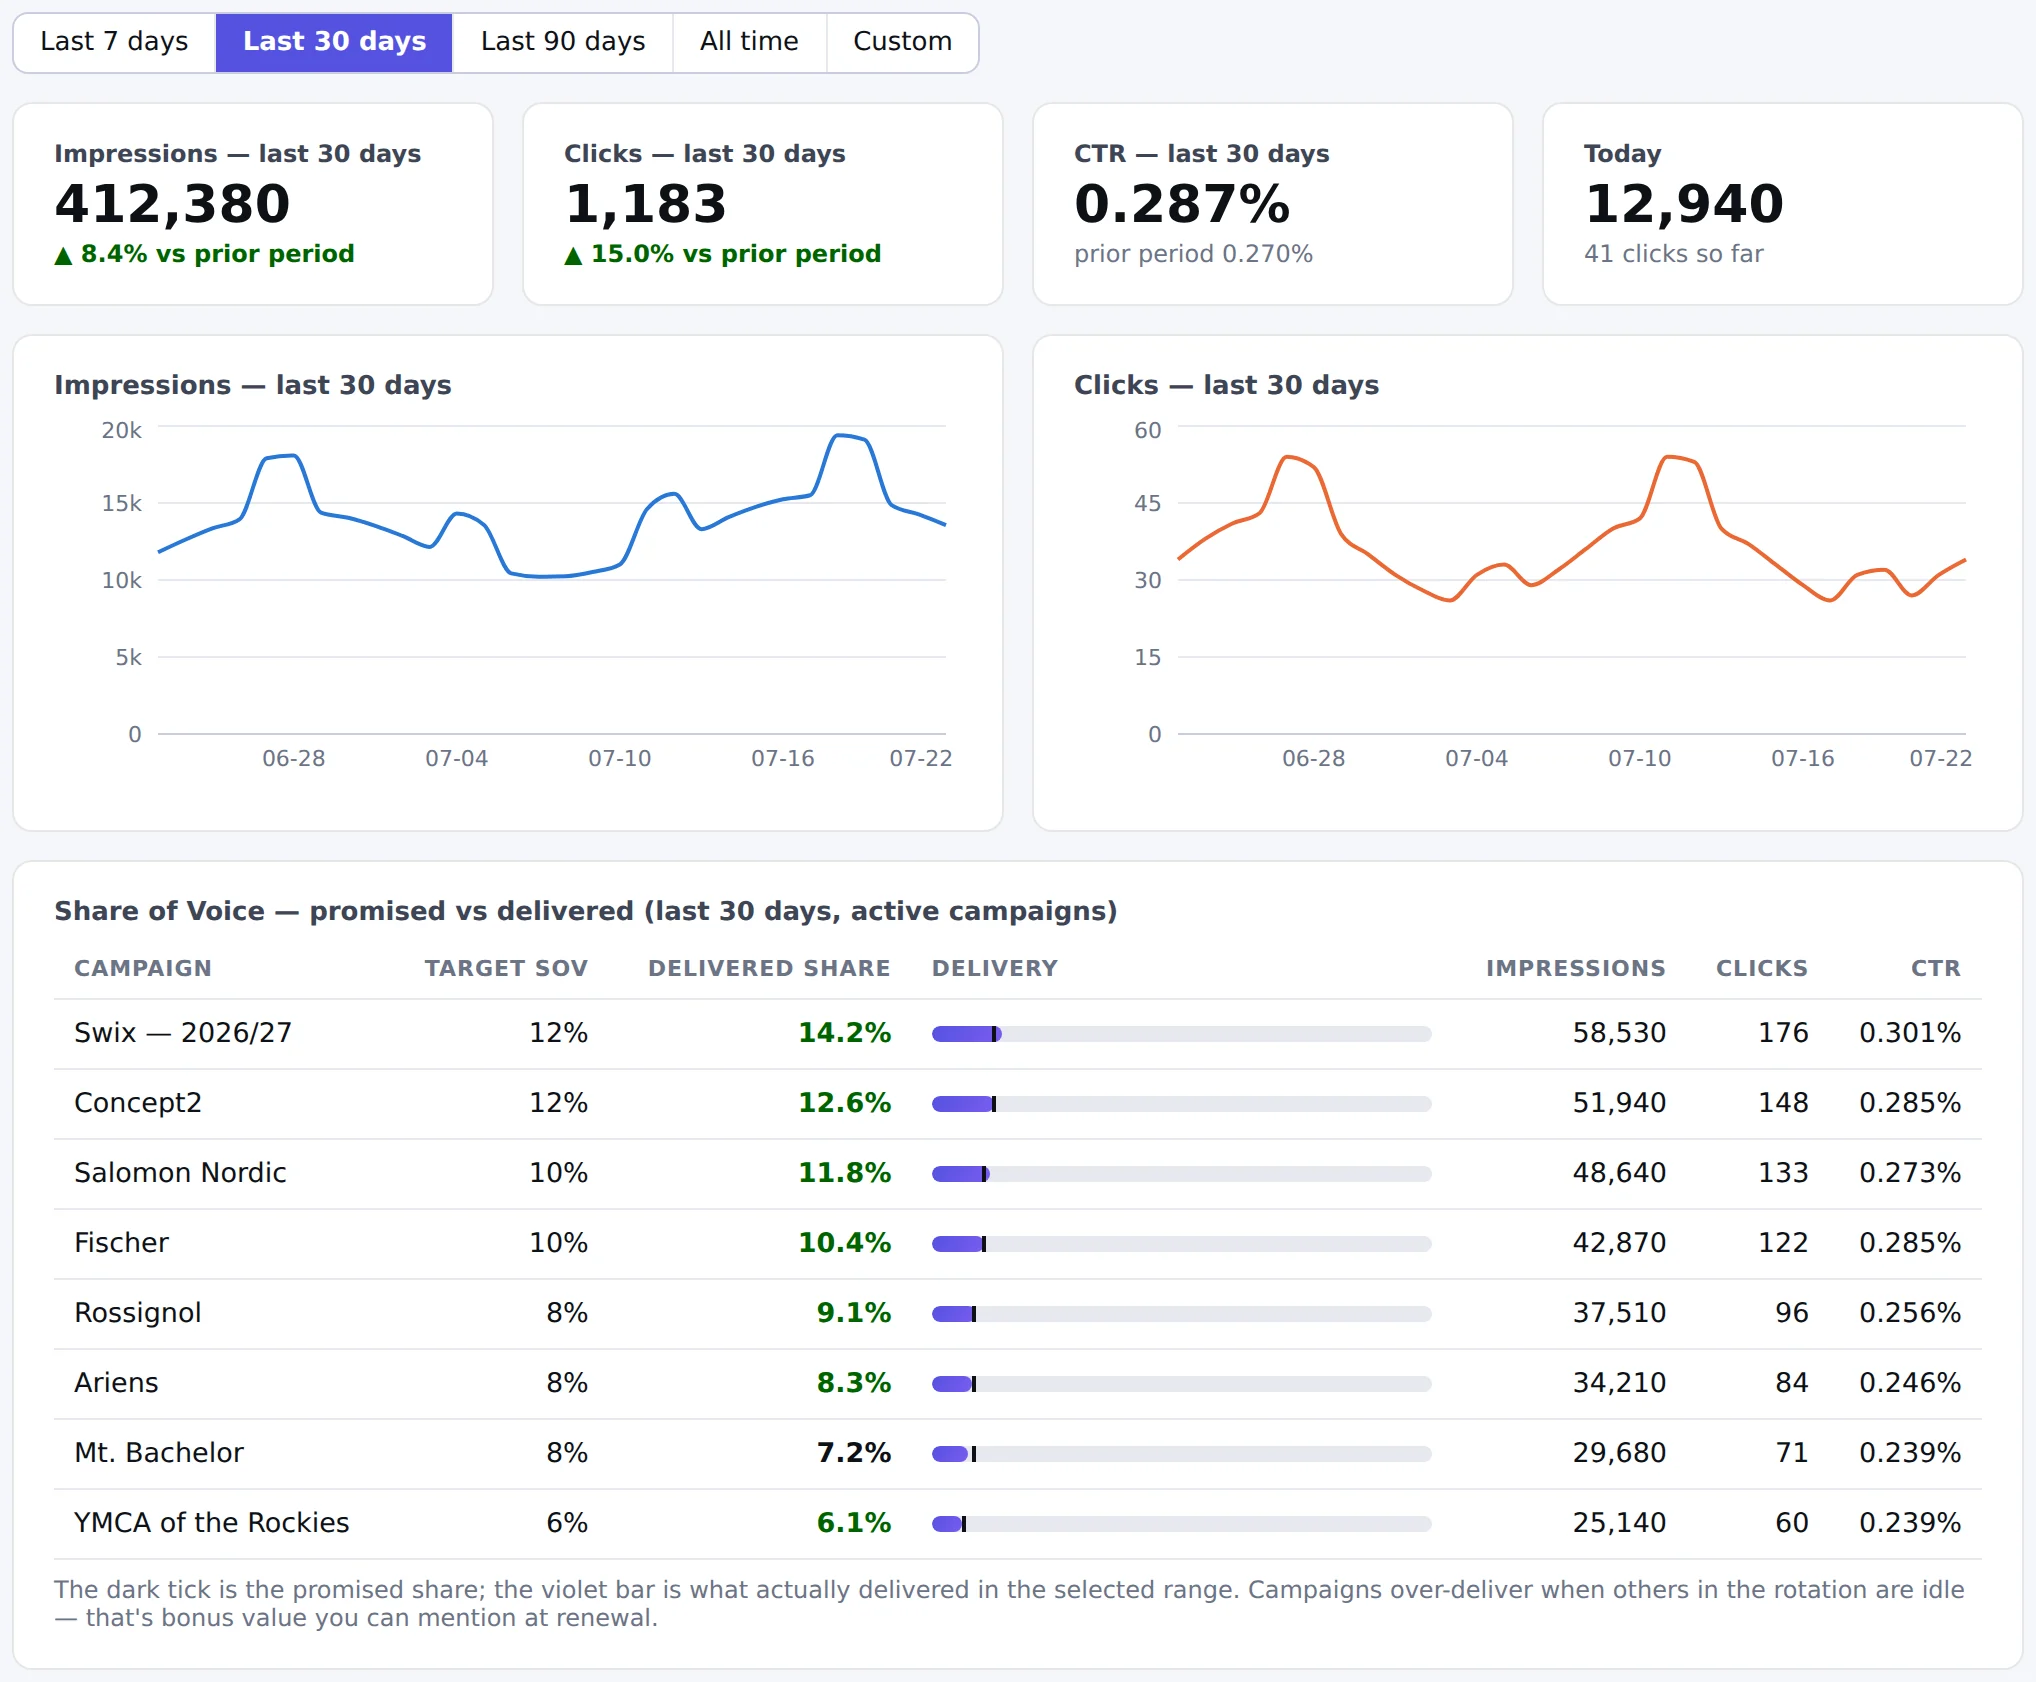Click the Share of Voice section heading
2036x1682 pixels.
point(586,911)
